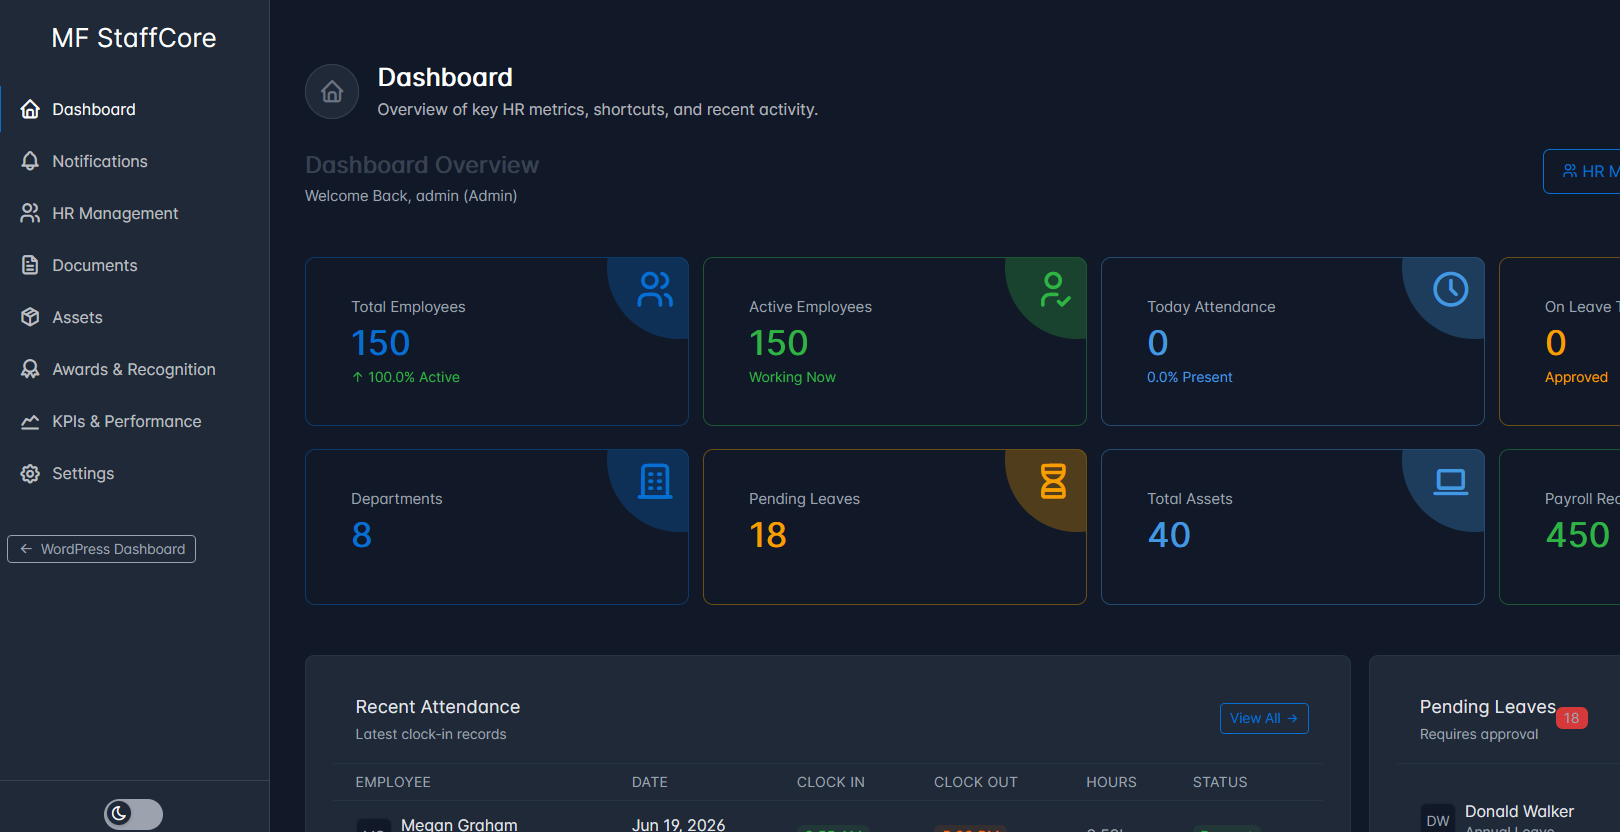
Task: Open Awards & Recognition in the sidebar
Action: point(135,369)
